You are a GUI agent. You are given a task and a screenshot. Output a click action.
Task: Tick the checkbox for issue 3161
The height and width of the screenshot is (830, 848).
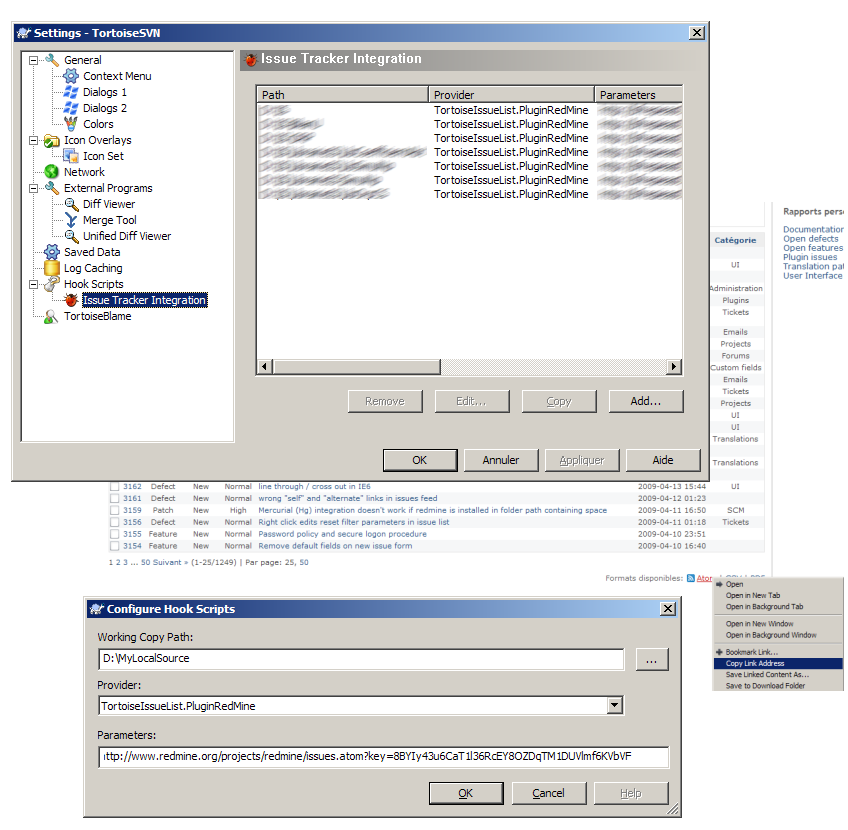tap(114, 499)
